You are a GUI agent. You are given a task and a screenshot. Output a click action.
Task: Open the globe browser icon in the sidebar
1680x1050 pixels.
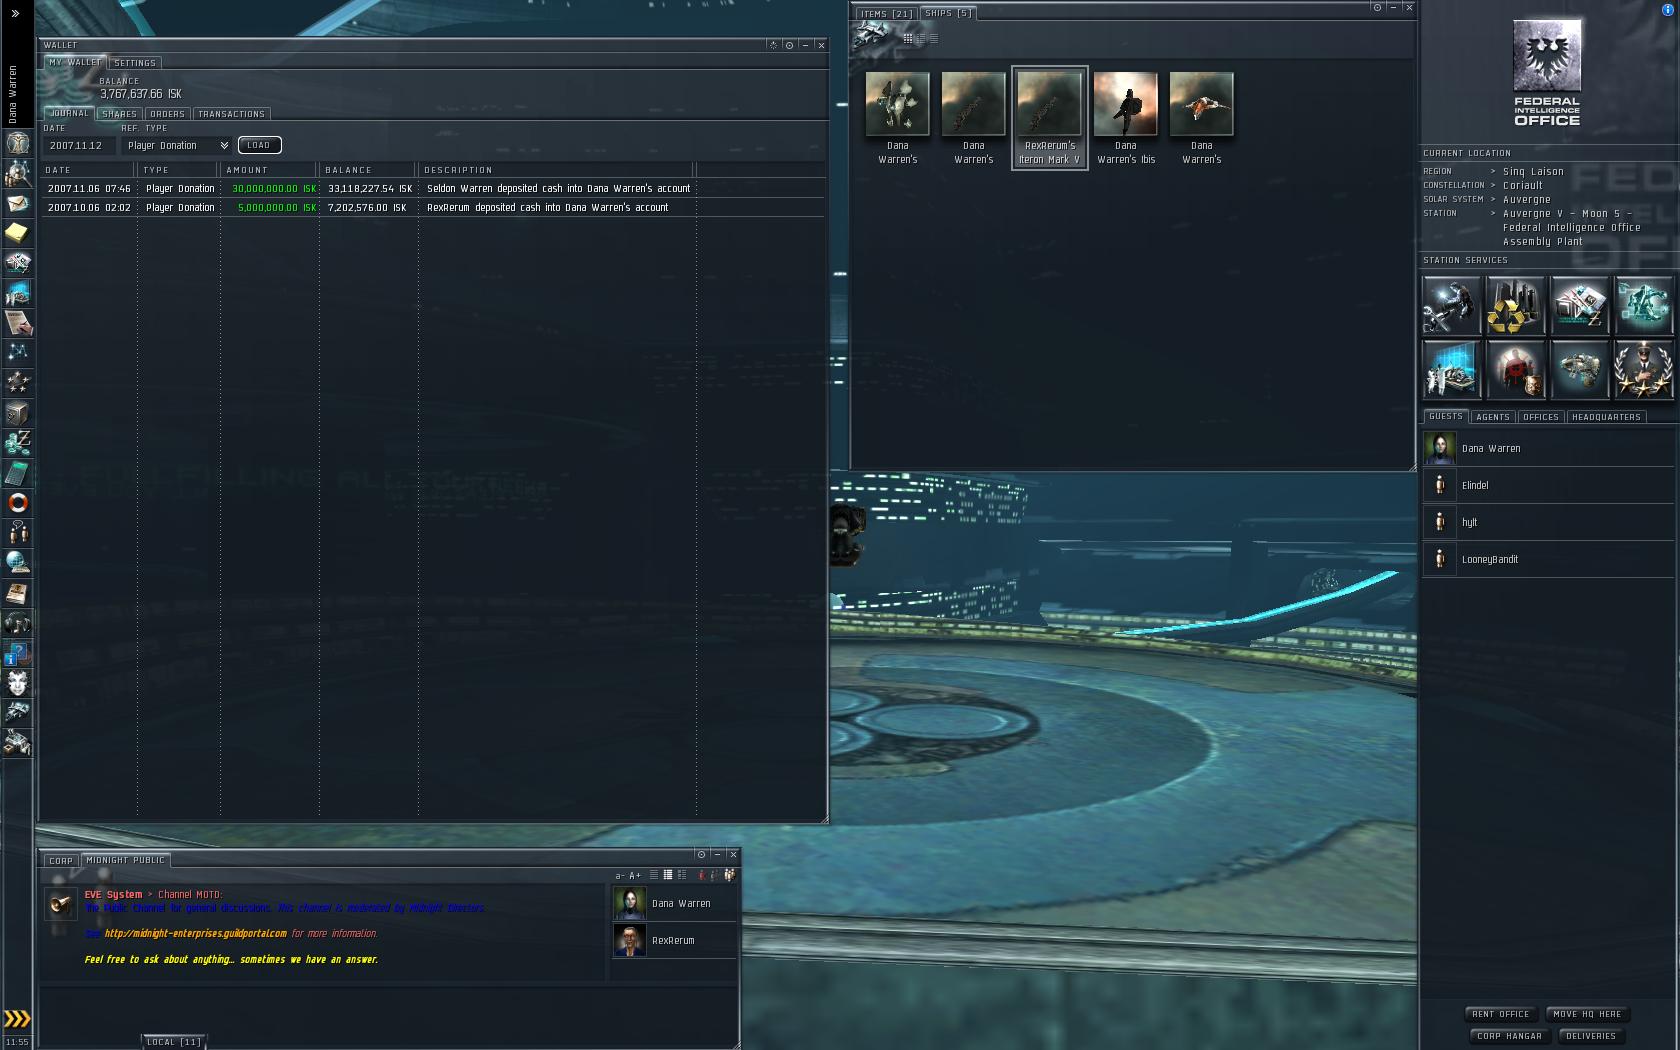(18, 562)
